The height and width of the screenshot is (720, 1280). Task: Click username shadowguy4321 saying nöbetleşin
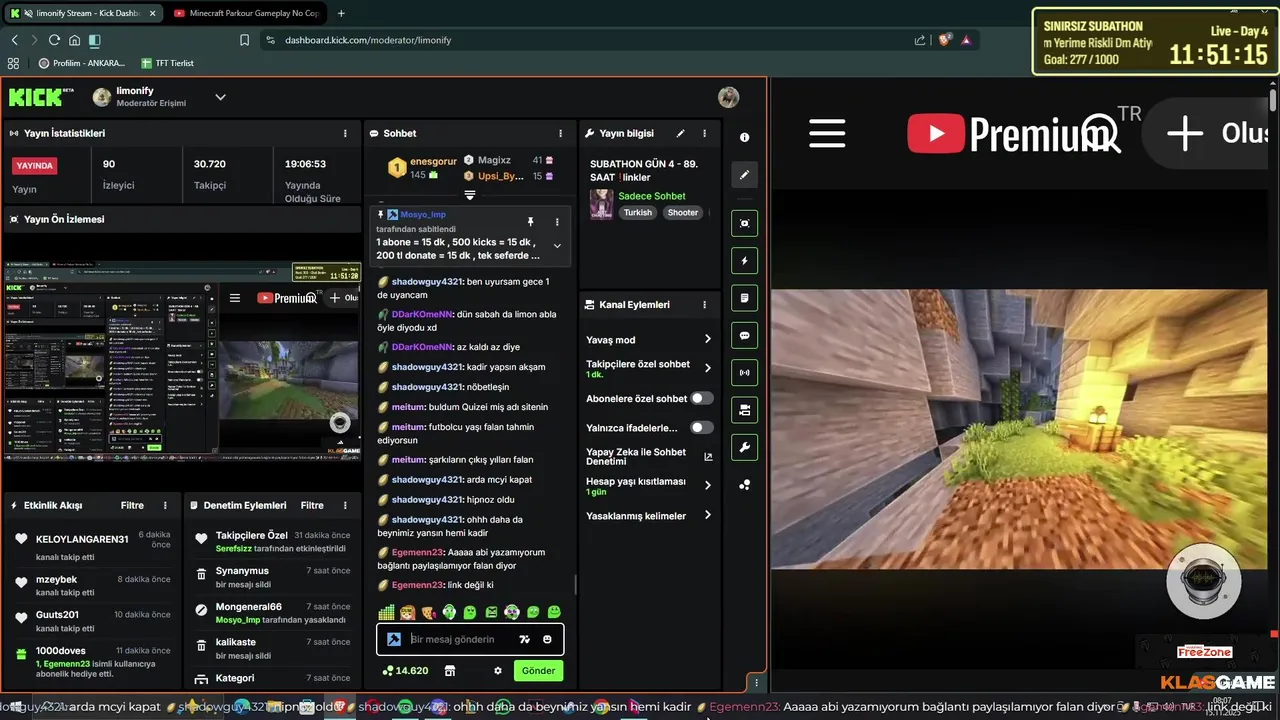[427, 387]
